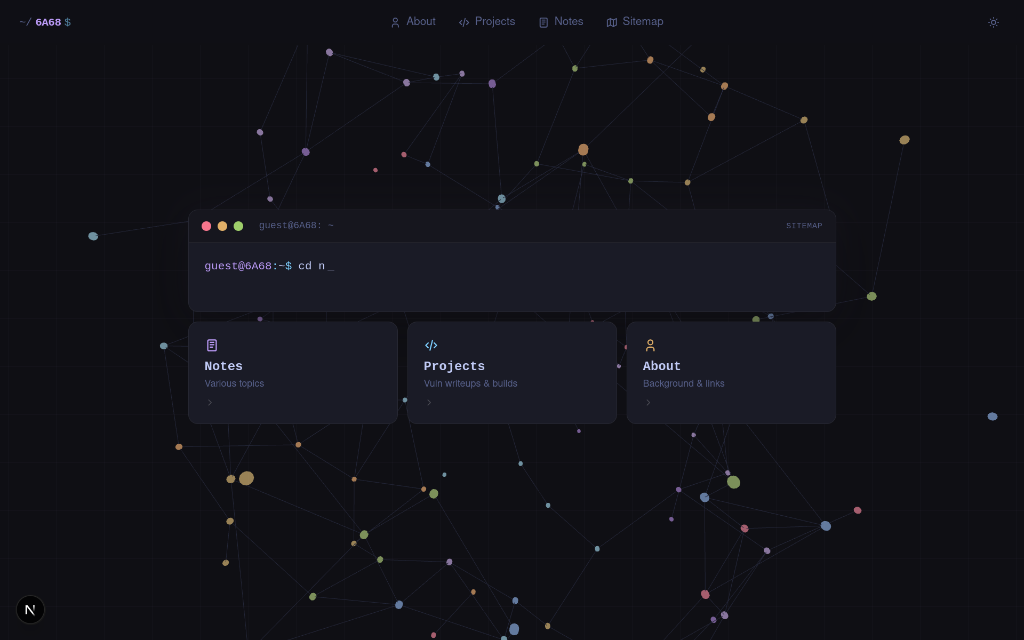Open the About card title

[662, 366]
